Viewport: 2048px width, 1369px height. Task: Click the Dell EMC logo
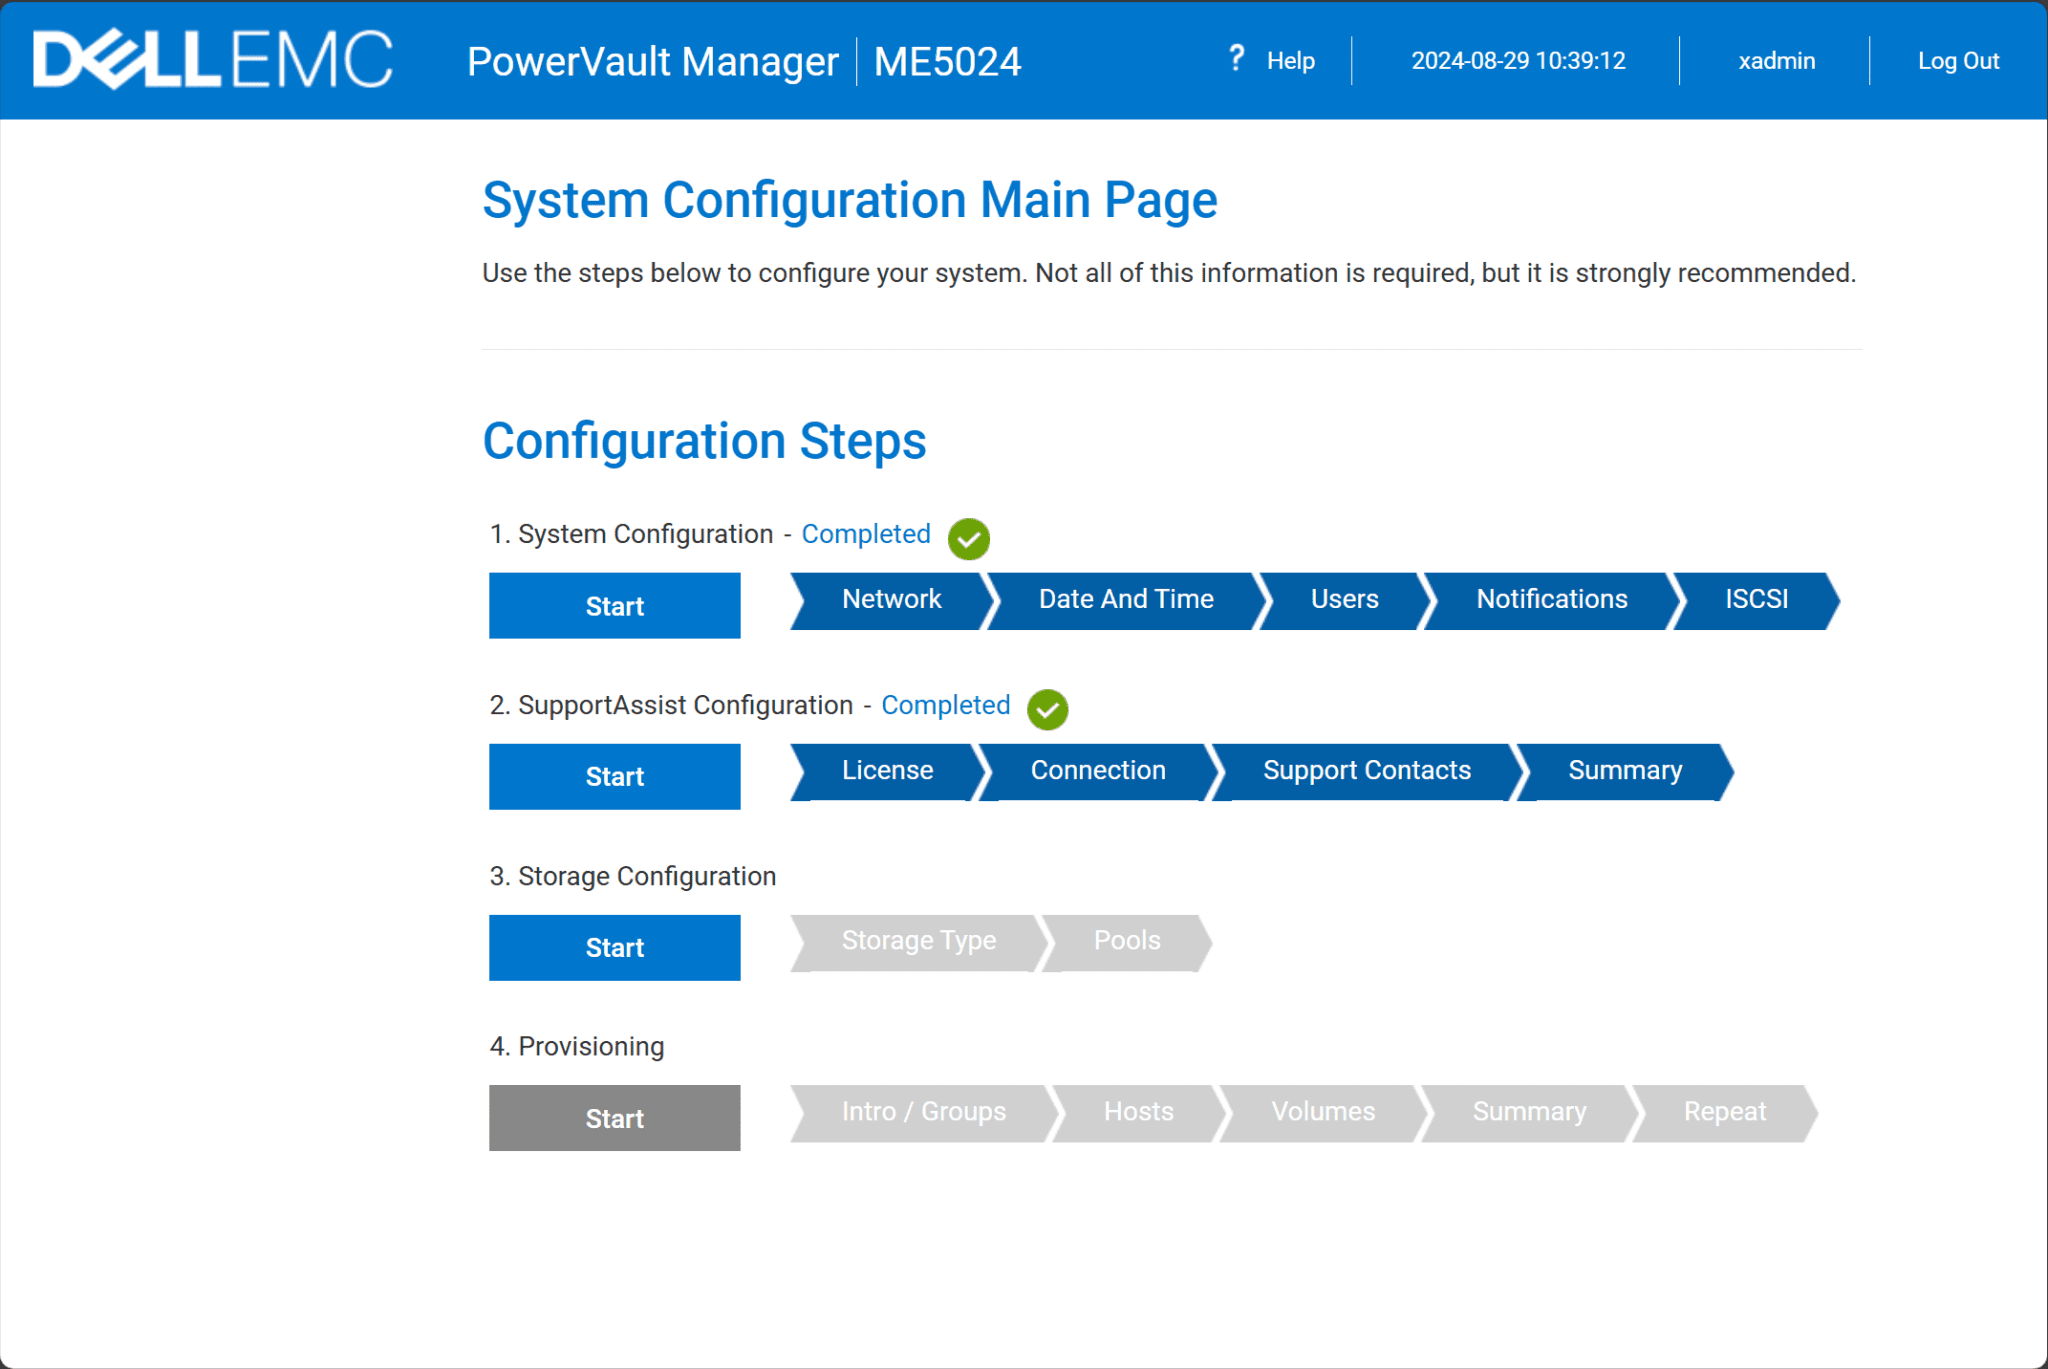pos(210,60)
